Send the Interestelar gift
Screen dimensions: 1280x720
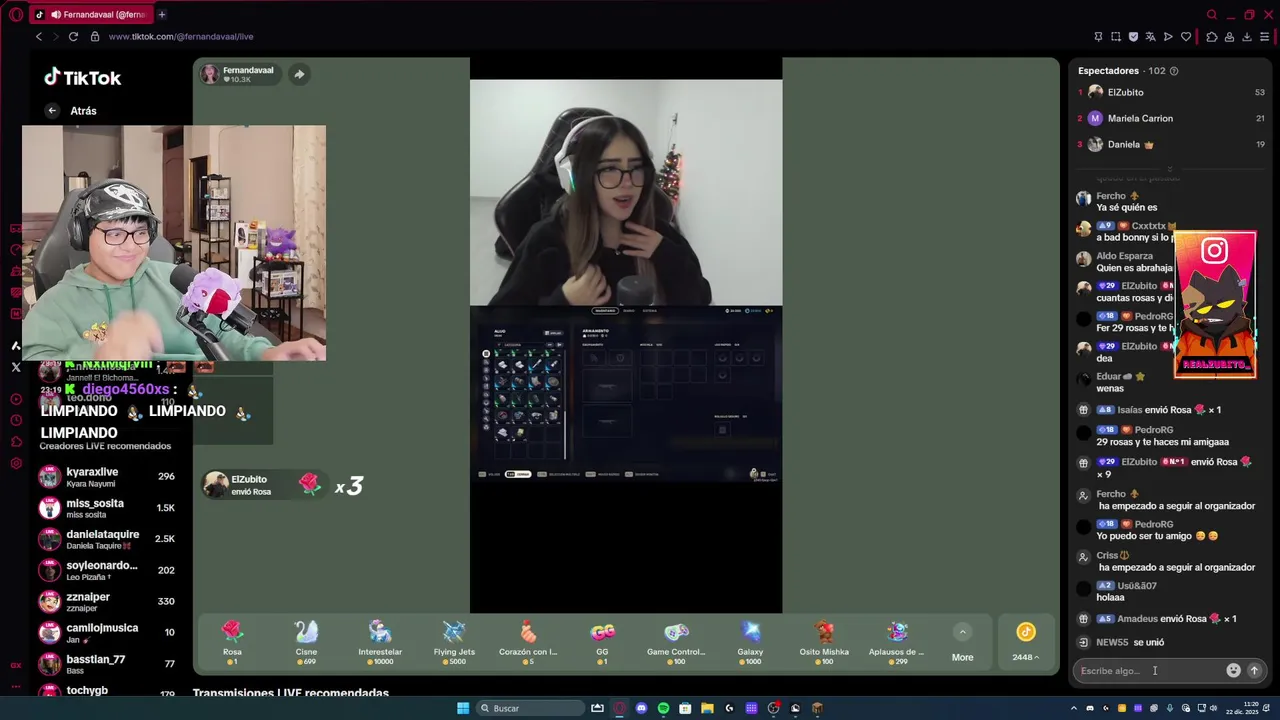(x=380, y=642)
